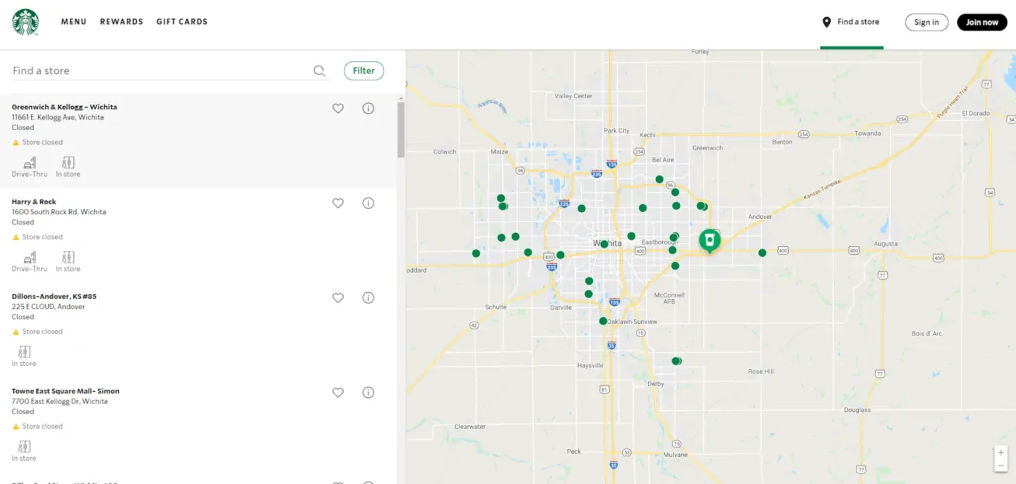The image size is (1016, 484).
Task: Open the GIFT CARDS page
Action: (182, 22)
